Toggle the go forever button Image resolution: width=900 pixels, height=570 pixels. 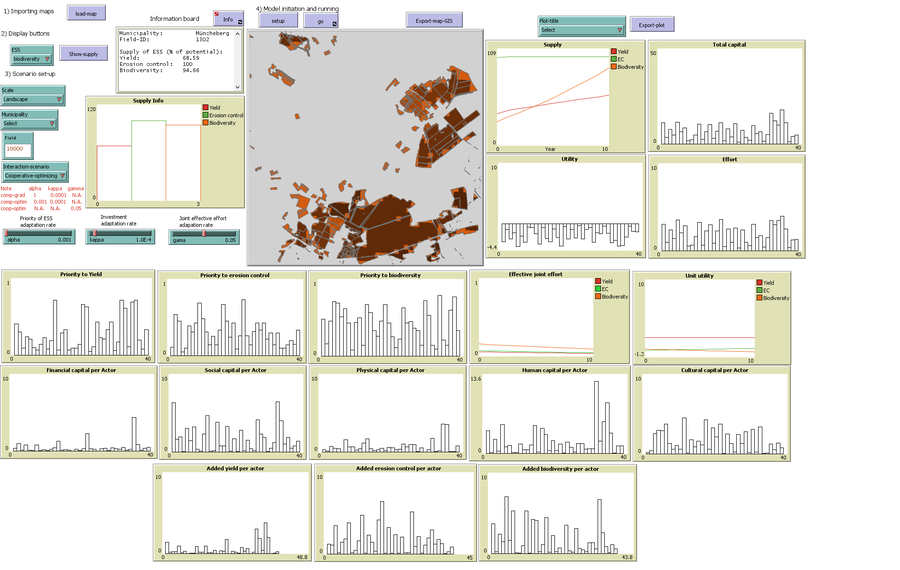pos(320,20)
